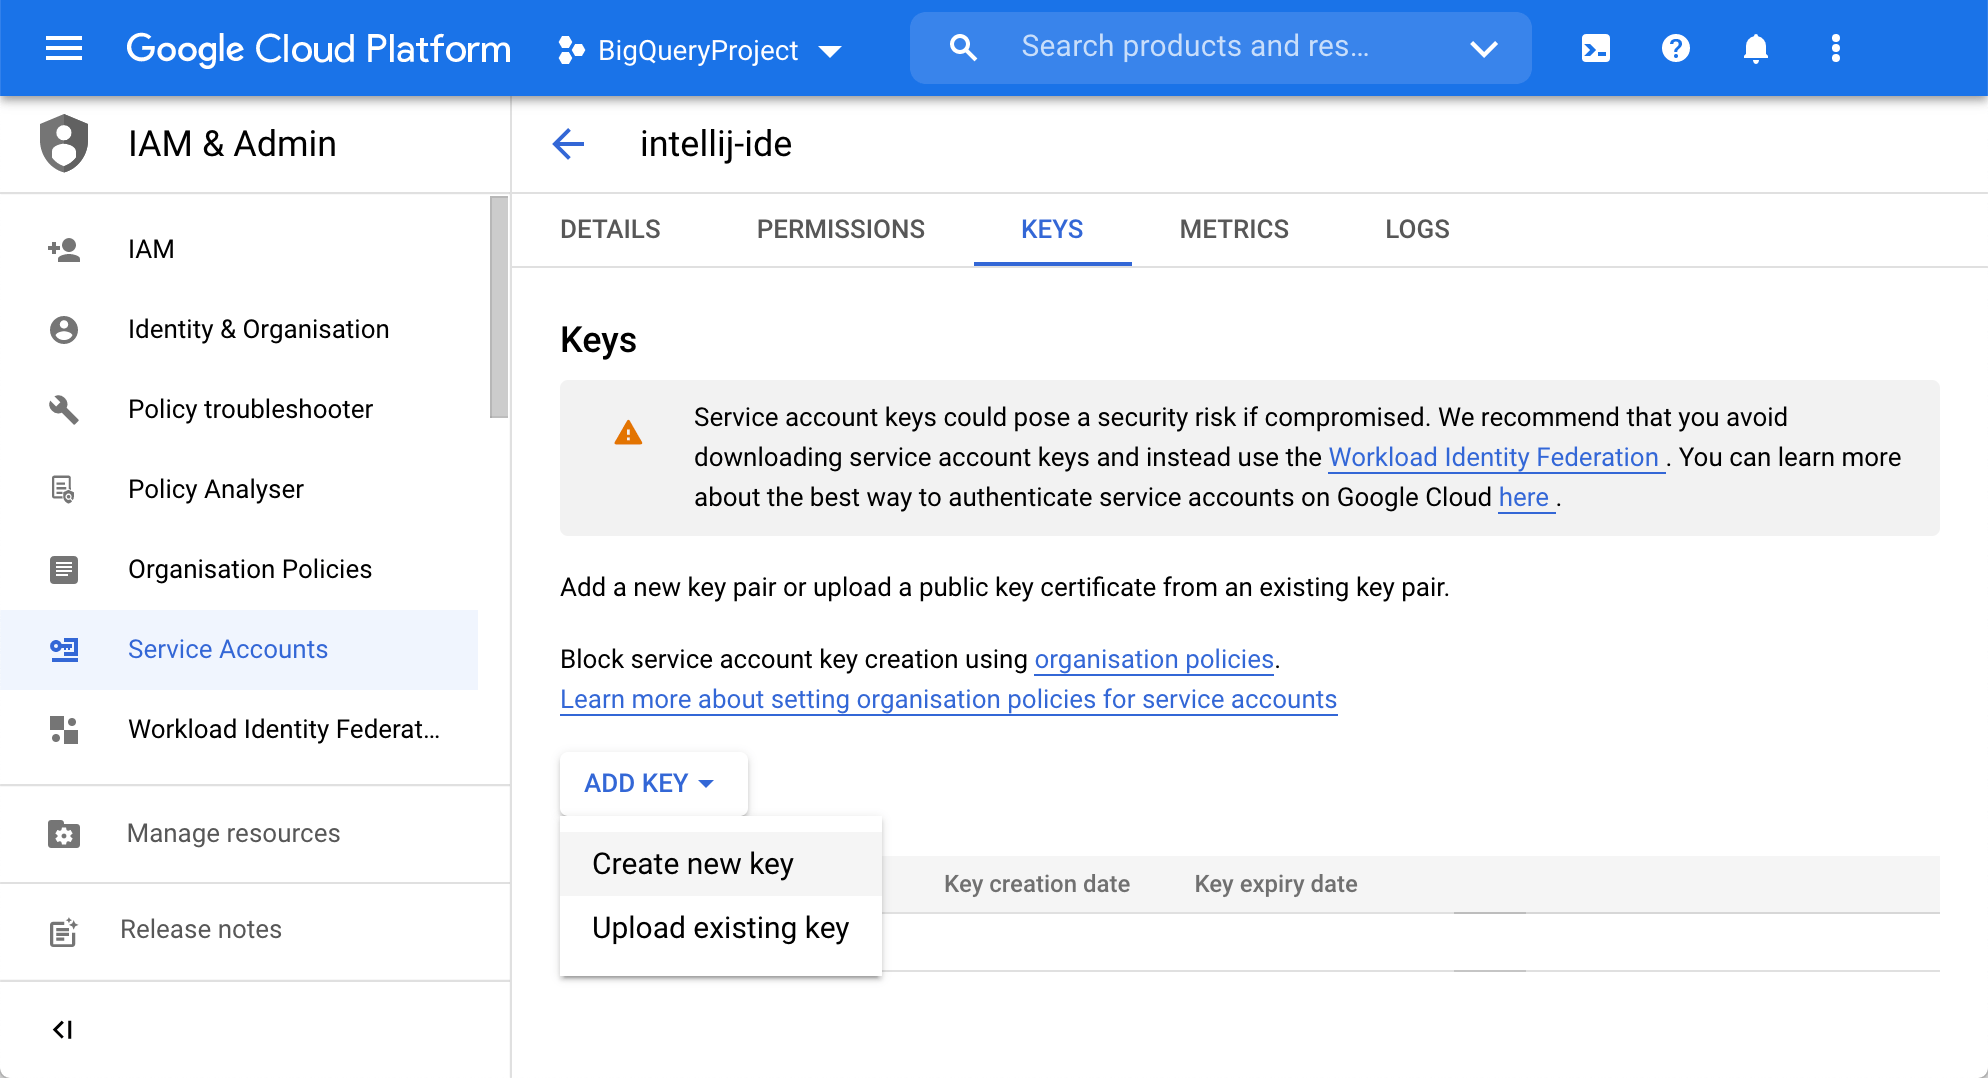Click the Release notes icon
Screen dimensions: 1988x1078
(x=64, y=930)
